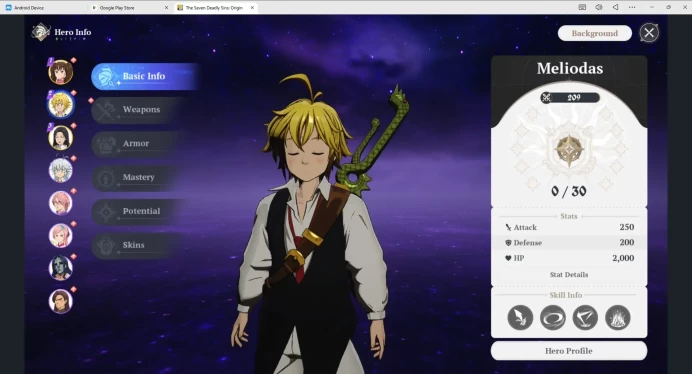Open the emulator keyboard icon
The width and height of the screenshot is (692, 374).
pyautogui.click(x=582, y=7)
